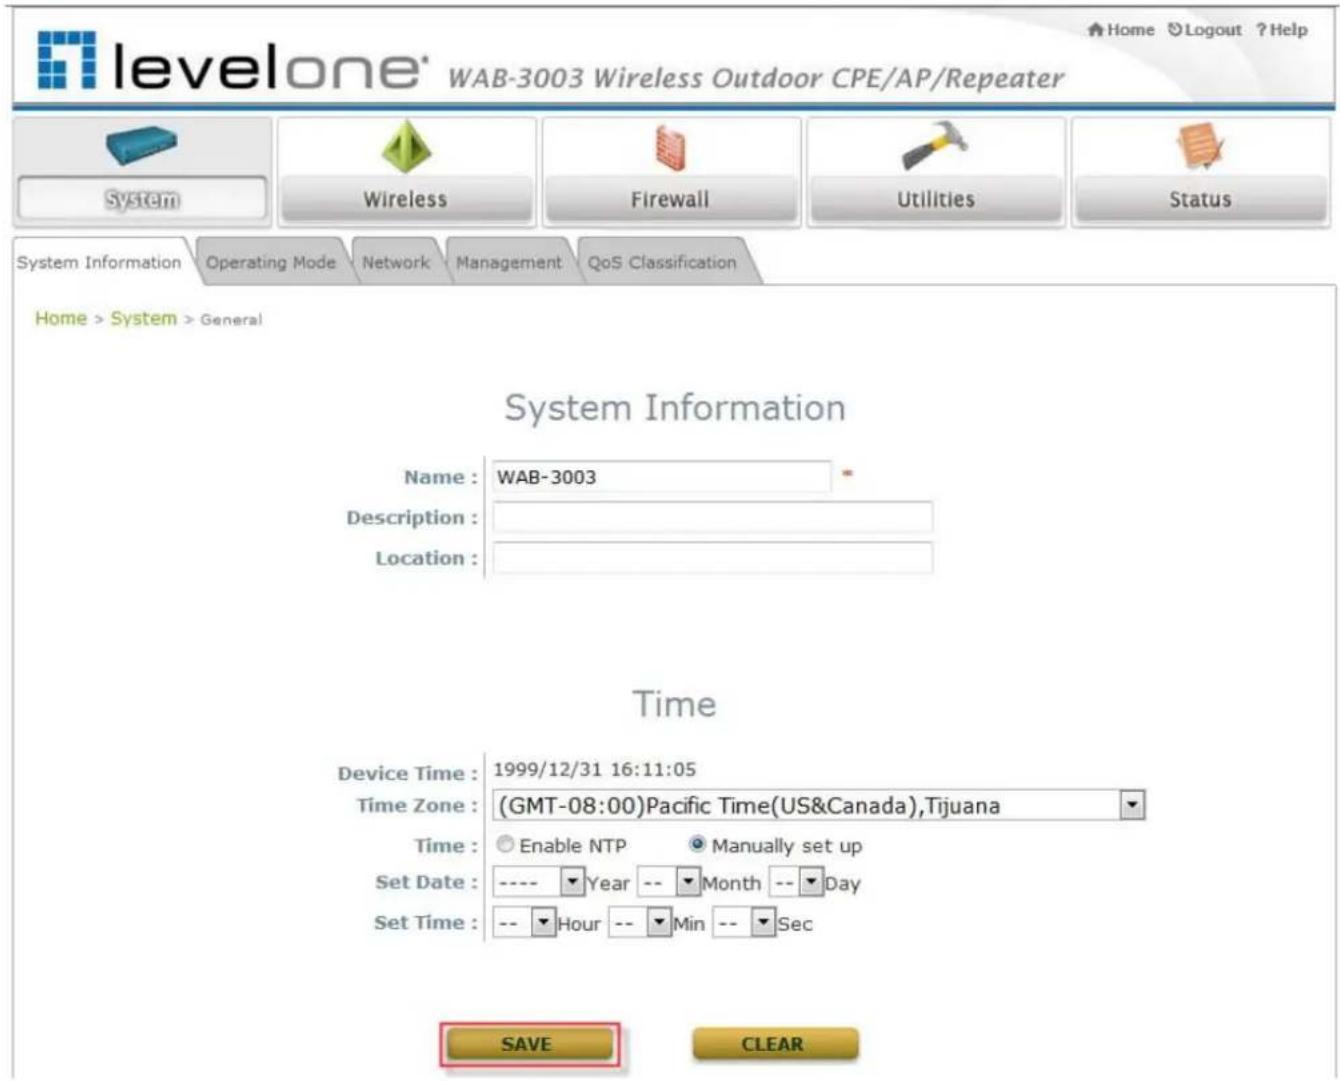Switch to the System Information tab
The width and height of the screenshot is (1340, 1081).
(99, 262)
